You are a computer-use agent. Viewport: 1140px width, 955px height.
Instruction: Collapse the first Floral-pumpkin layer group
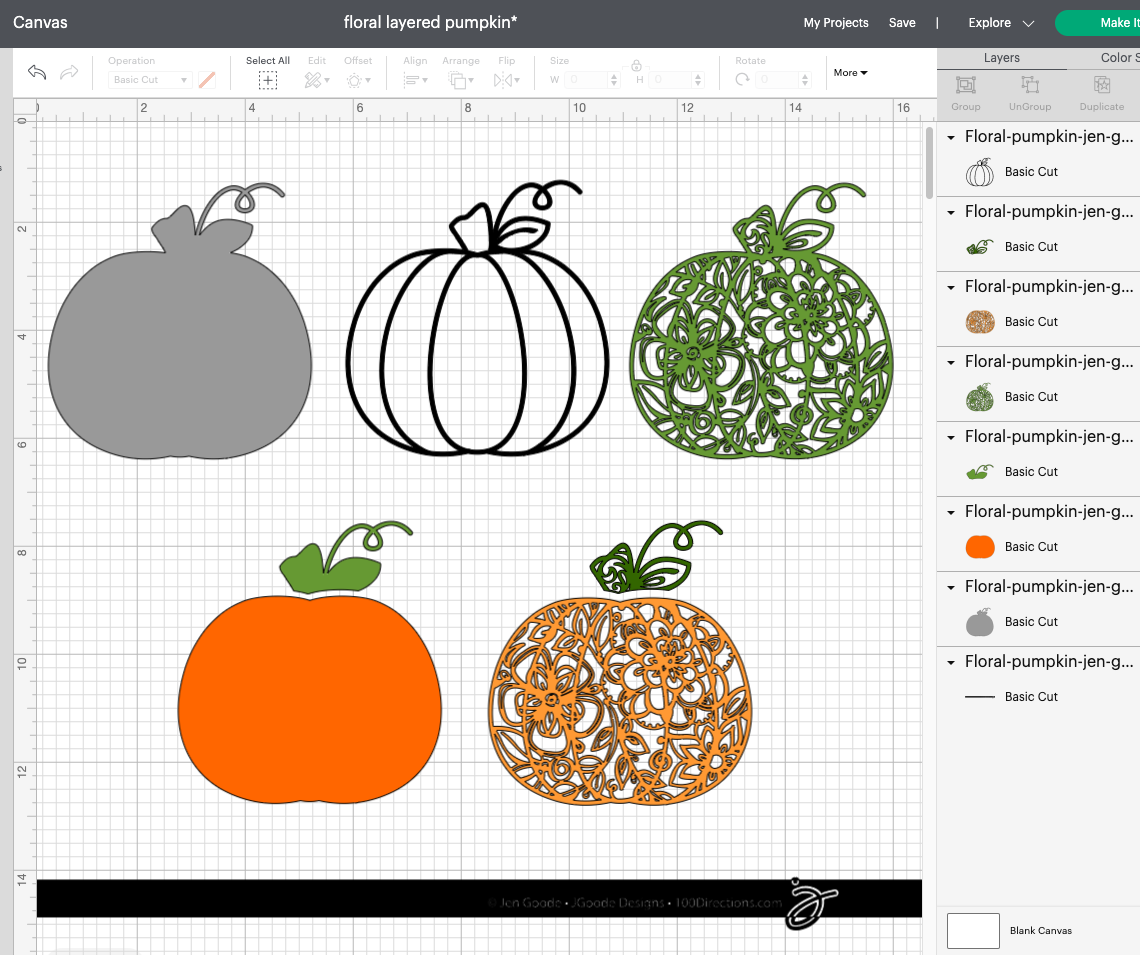951,137
